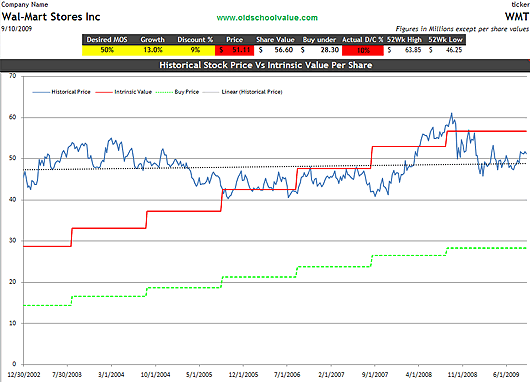This screenshot has height=382, width=530.
Task: Select the 50 y-axis label
Action: (13, 159)
